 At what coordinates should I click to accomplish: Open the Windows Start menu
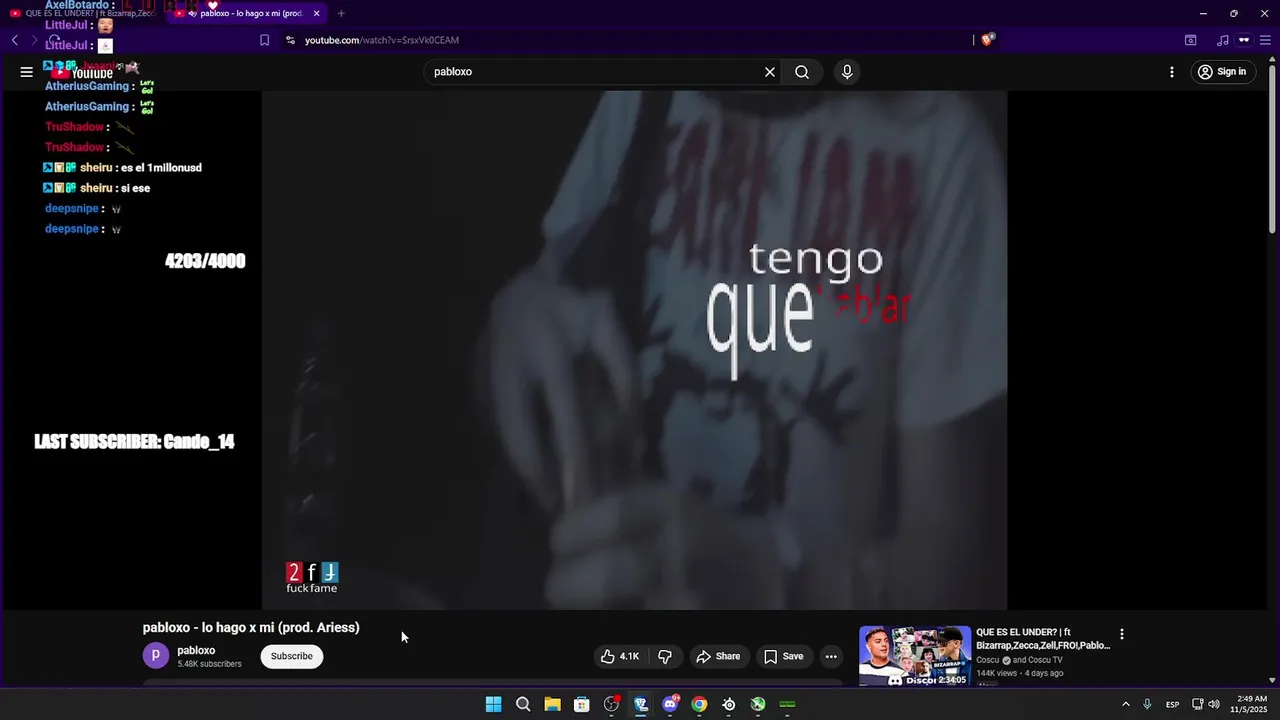(493, 704)
